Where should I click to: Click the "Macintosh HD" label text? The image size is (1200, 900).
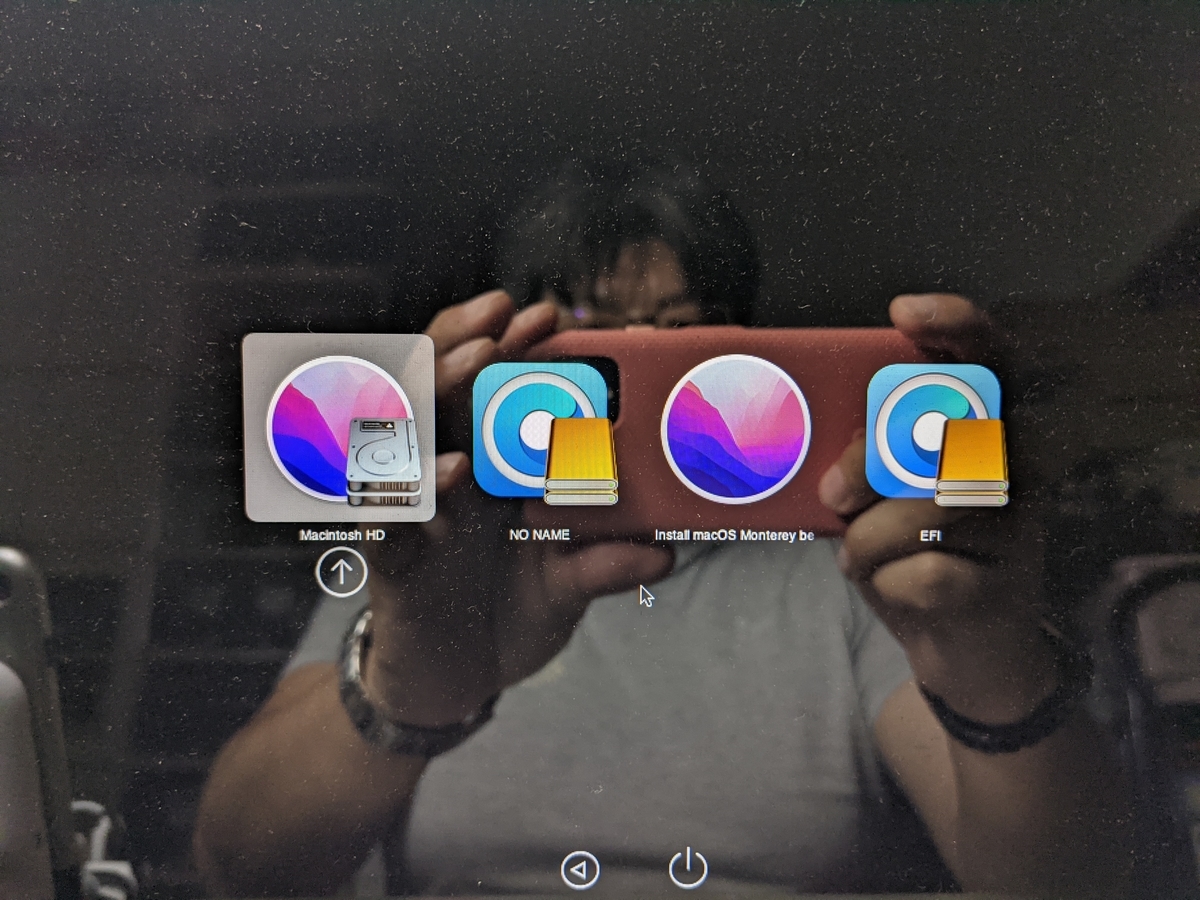(342, 535)
